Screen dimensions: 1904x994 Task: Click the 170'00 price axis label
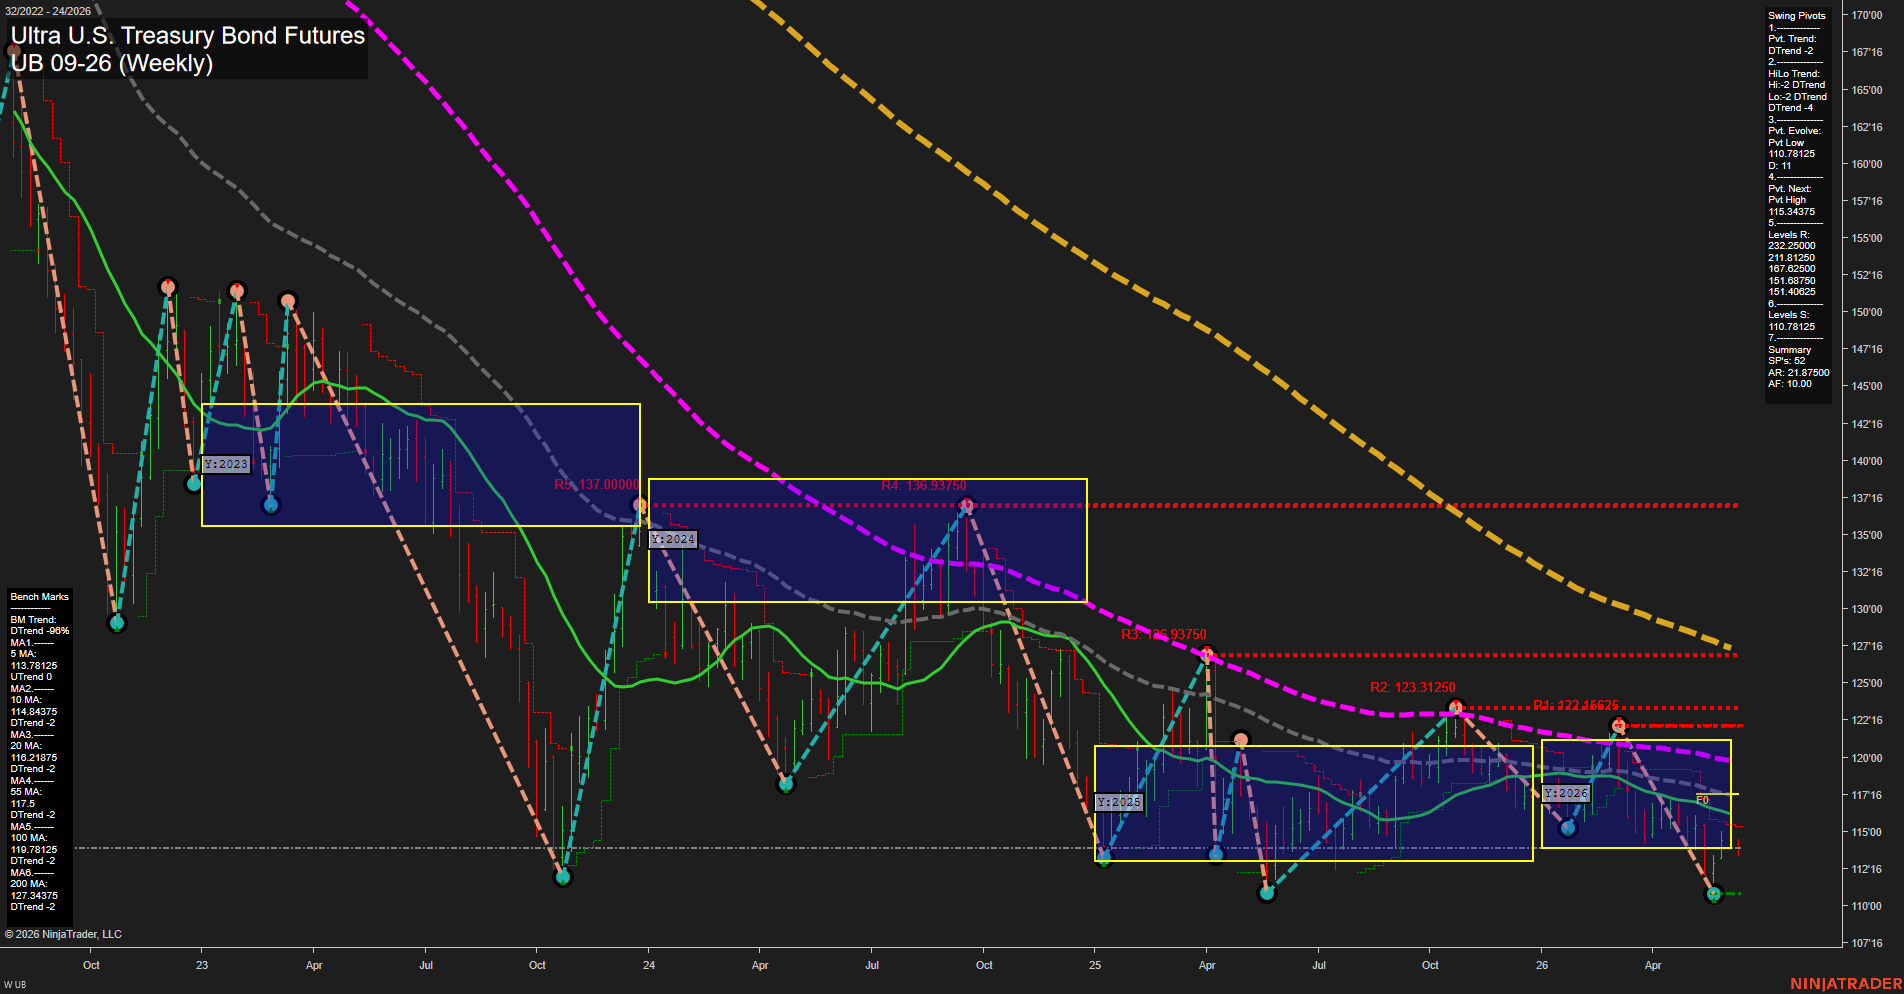tap(1866, 15)
